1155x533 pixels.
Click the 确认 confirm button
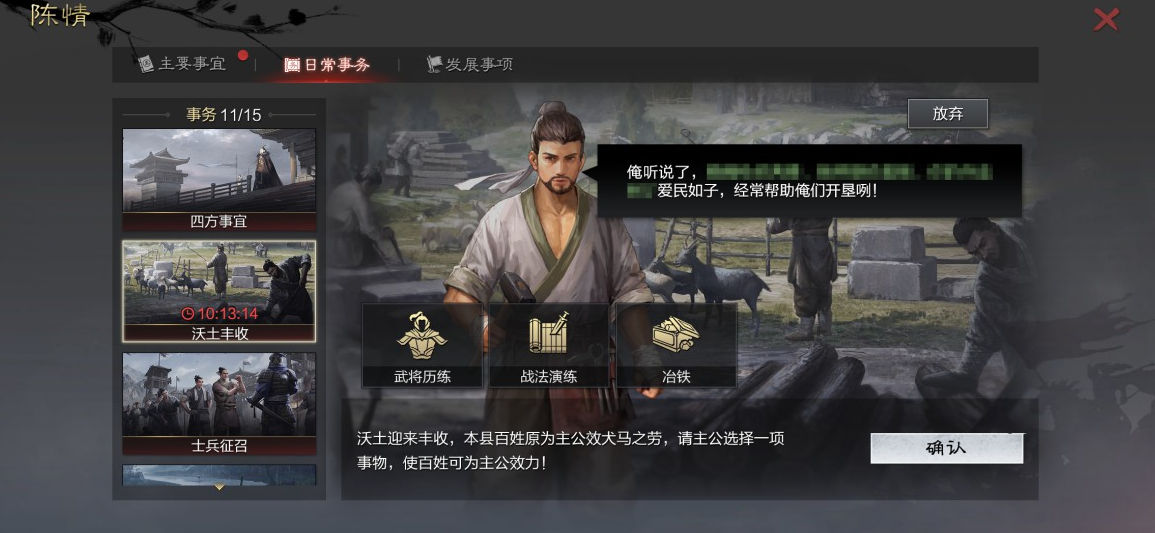pyautogui.click(x=947, y=448)
